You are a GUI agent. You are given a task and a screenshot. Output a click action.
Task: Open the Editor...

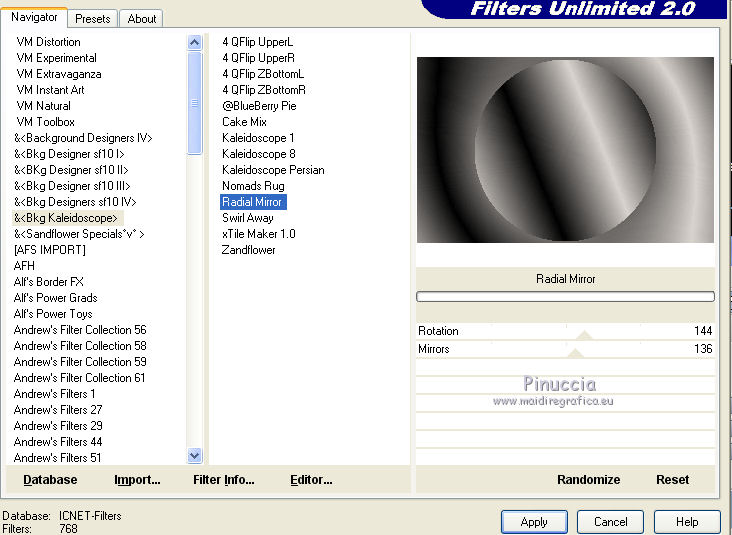pos(311,479)
